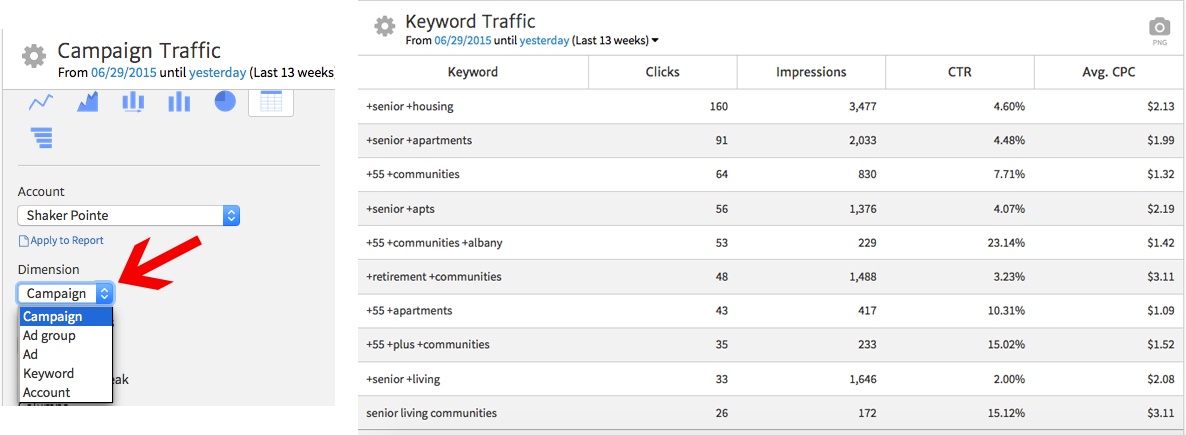
Task: Sort table by Clicks column header
Action: coord(662,72)
